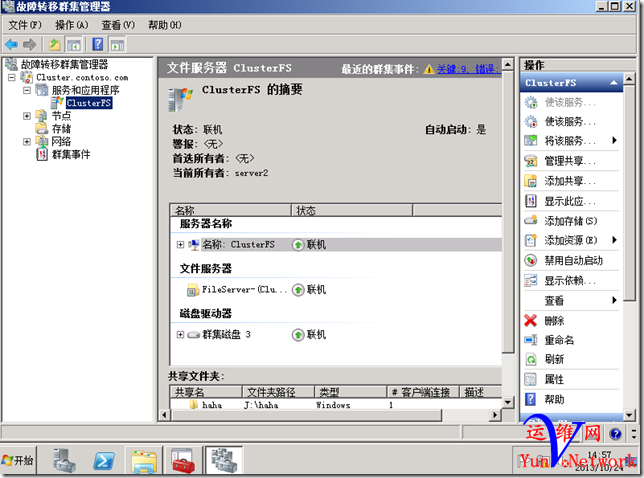Open the 帮助(H) menu
The height and width of the screenshot is (478, 644).
(x=165, y=25)
